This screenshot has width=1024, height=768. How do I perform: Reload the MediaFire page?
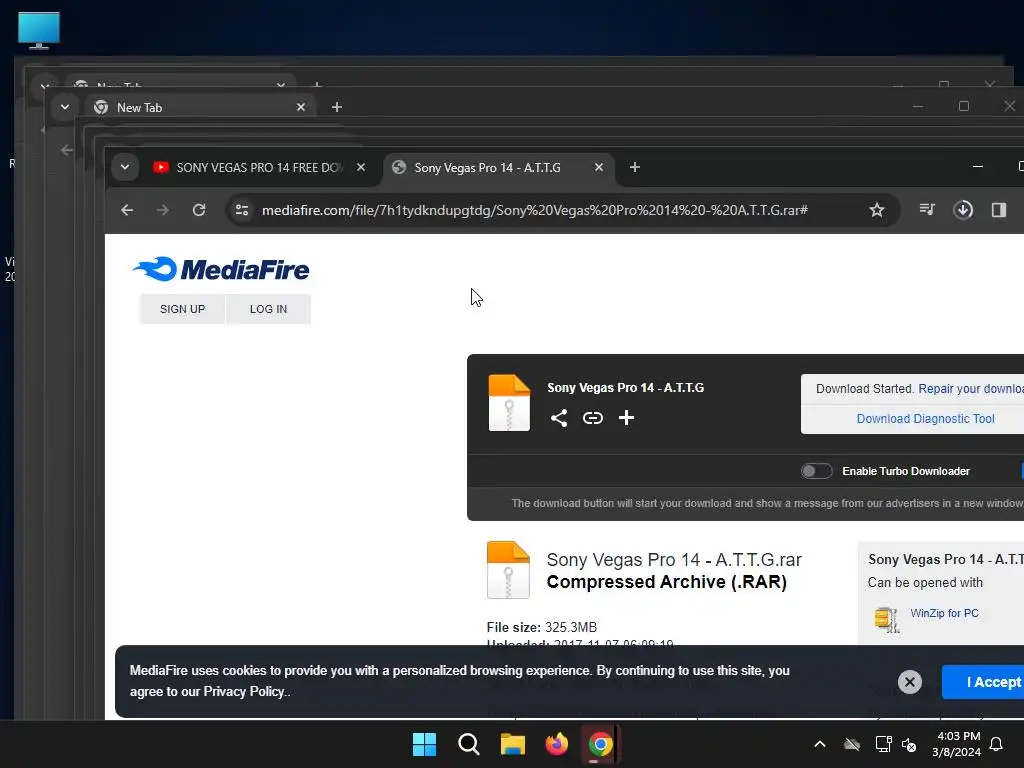coord(199,210)
